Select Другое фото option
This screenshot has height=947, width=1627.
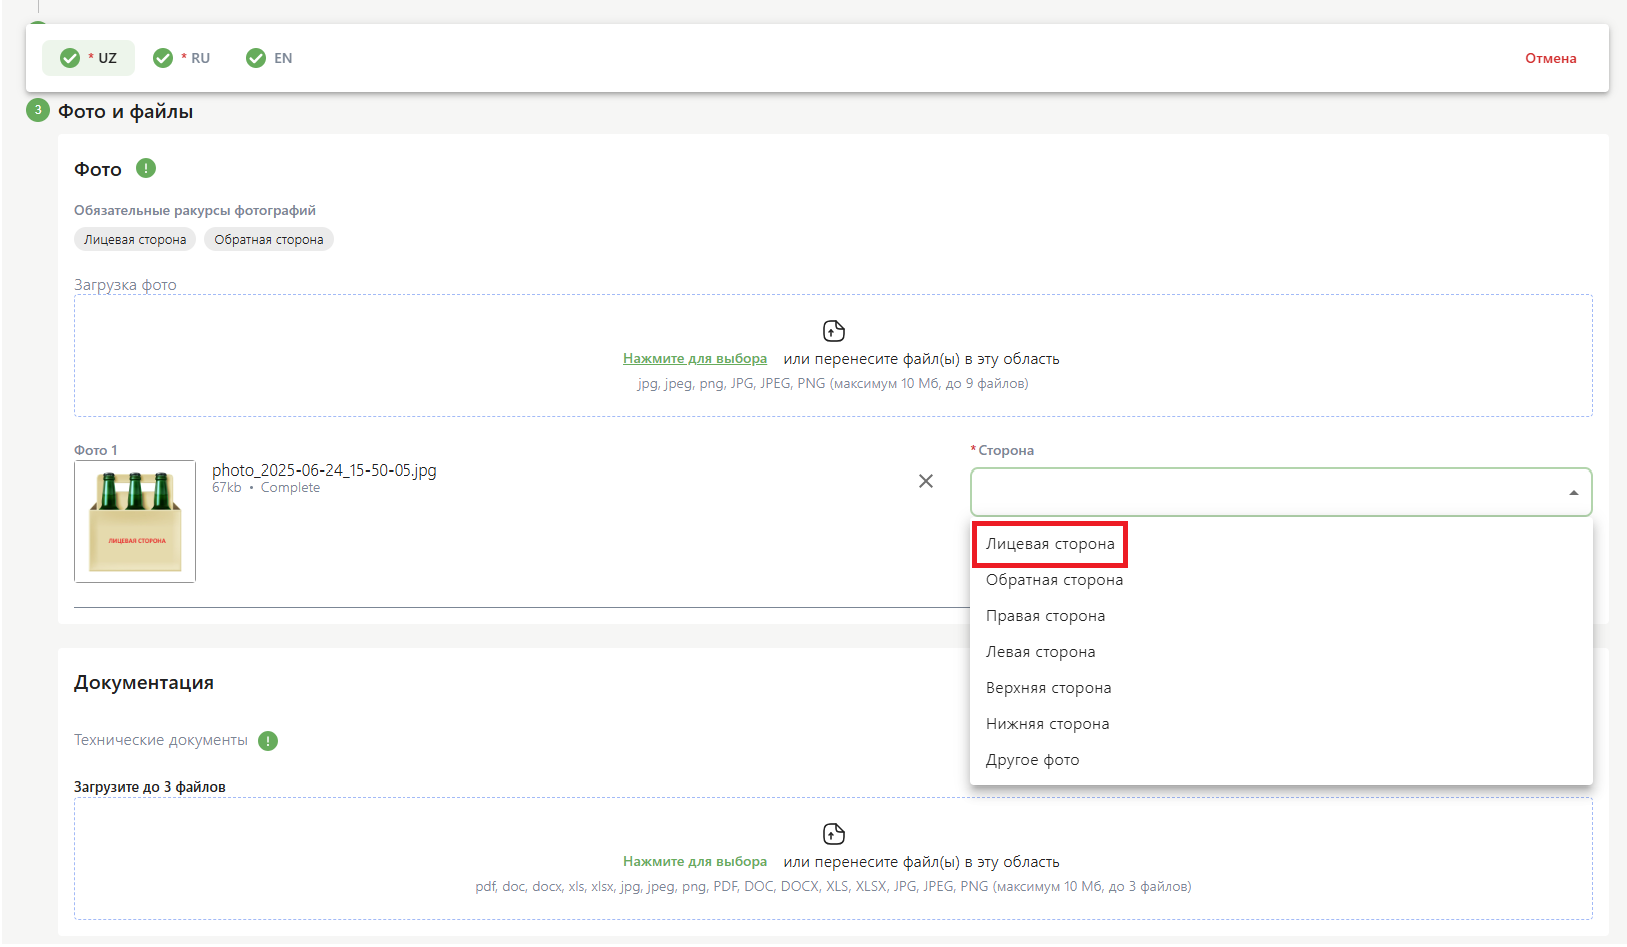coord(1032,760)
